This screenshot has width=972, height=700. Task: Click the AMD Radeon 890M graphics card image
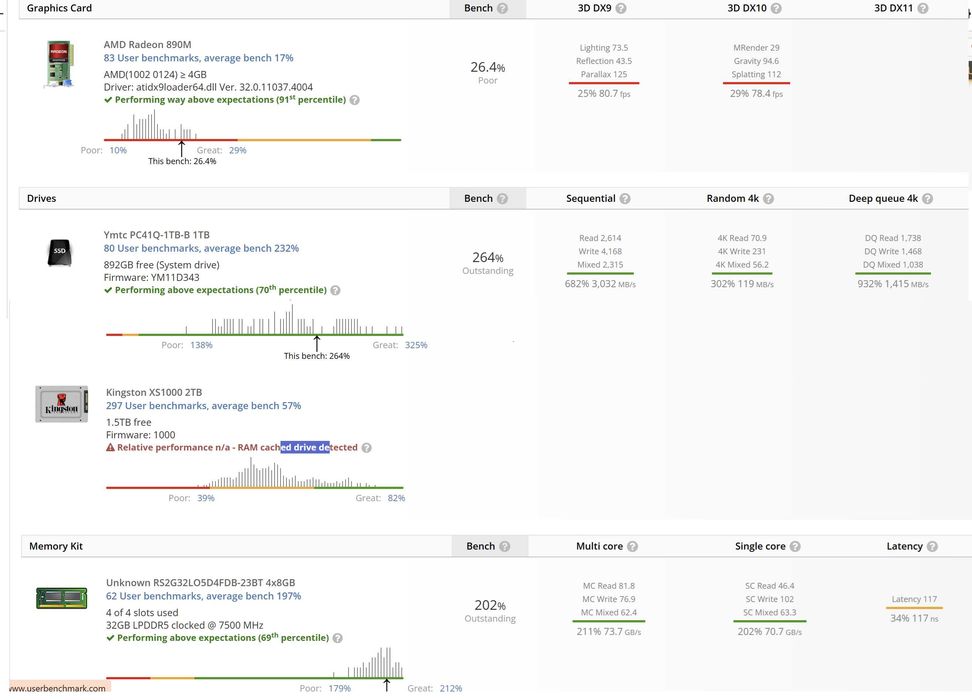(59, 64)
